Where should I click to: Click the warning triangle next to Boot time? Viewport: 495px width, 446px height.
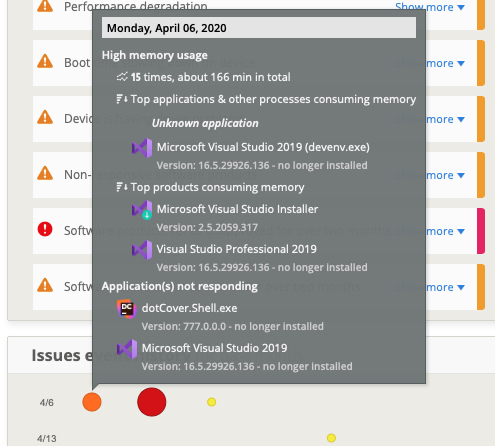point(45,61)
